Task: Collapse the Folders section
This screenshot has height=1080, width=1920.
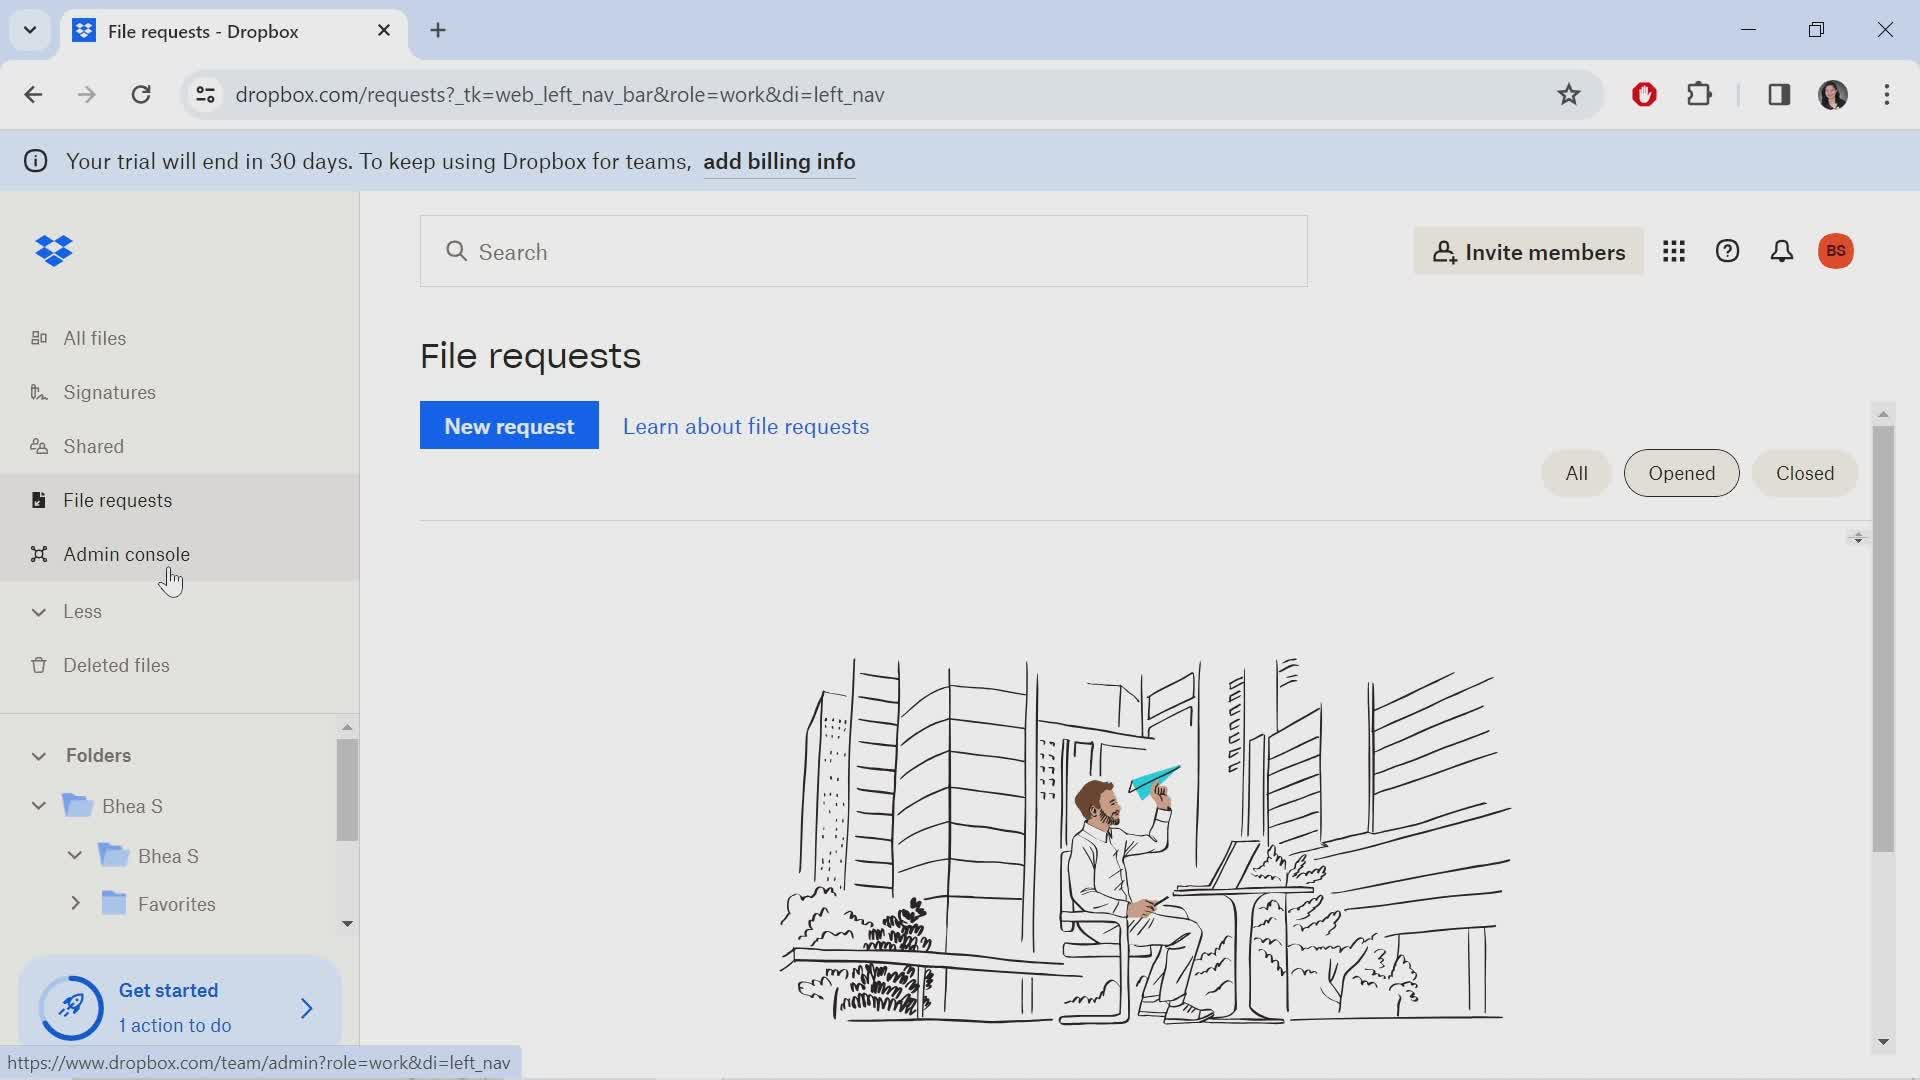Action: (x=37, y=756)
